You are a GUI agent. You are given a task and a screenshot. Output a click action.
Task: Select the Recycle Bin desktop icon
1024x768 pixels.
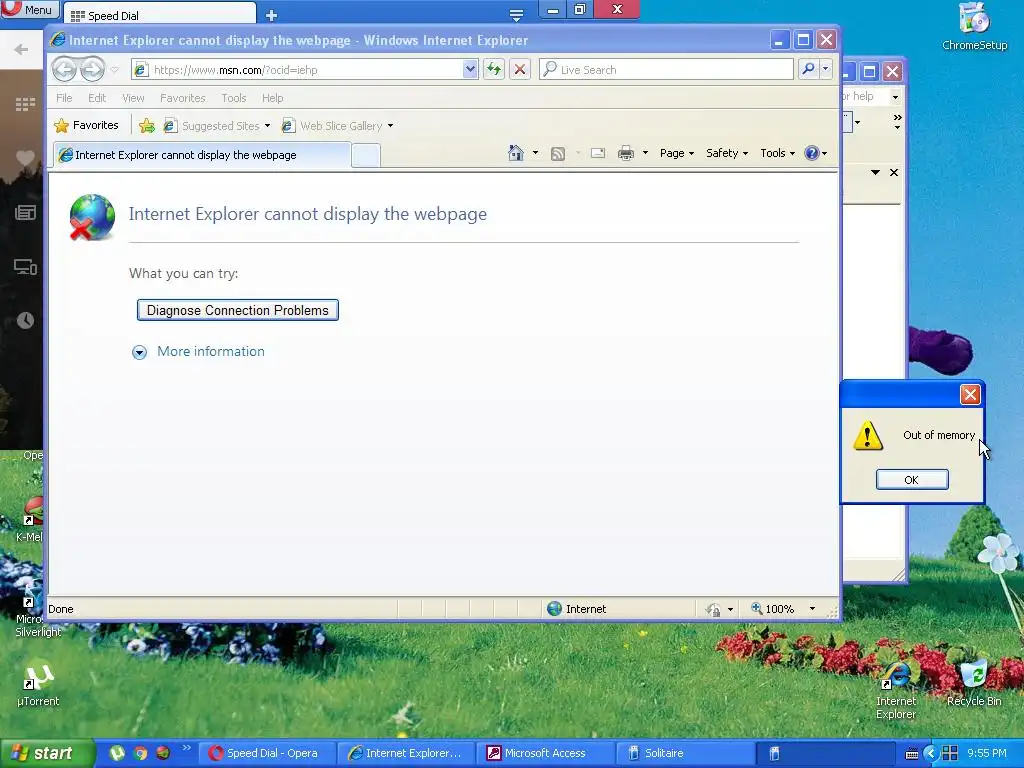[974, 683]
